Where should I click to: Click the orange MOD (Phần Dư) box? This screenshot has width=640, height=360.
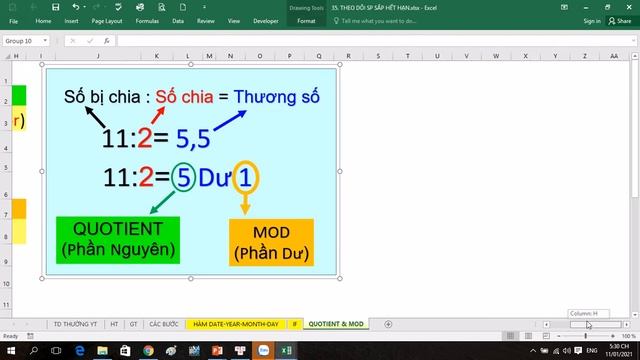pyautogui.click(x=271, y=242)
